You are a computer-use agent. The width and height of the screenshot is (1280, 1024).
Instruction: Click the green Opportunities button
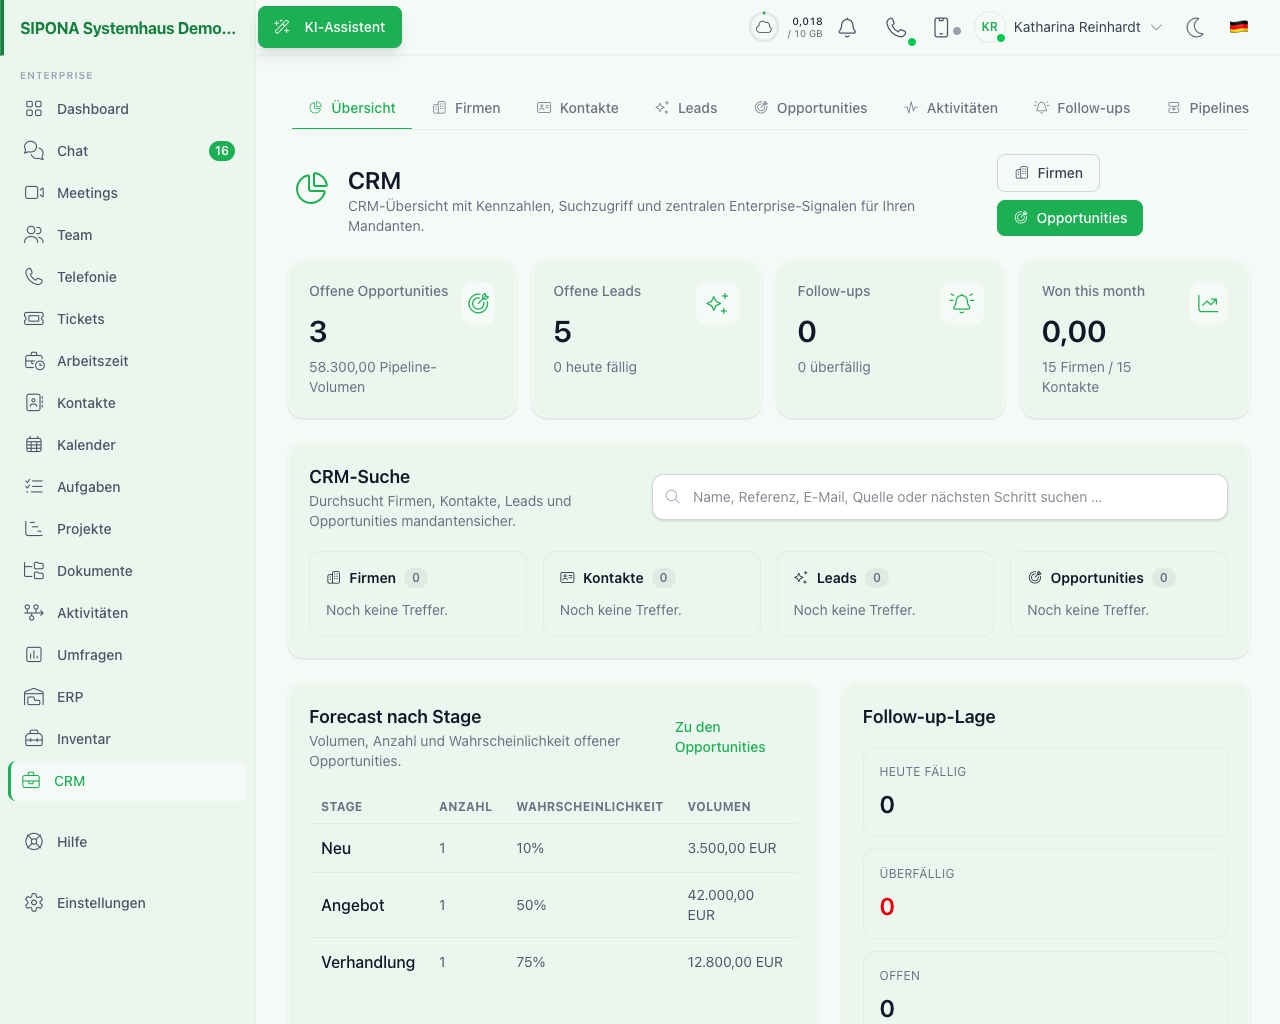pyautogui.click(x=1070, y=218)
